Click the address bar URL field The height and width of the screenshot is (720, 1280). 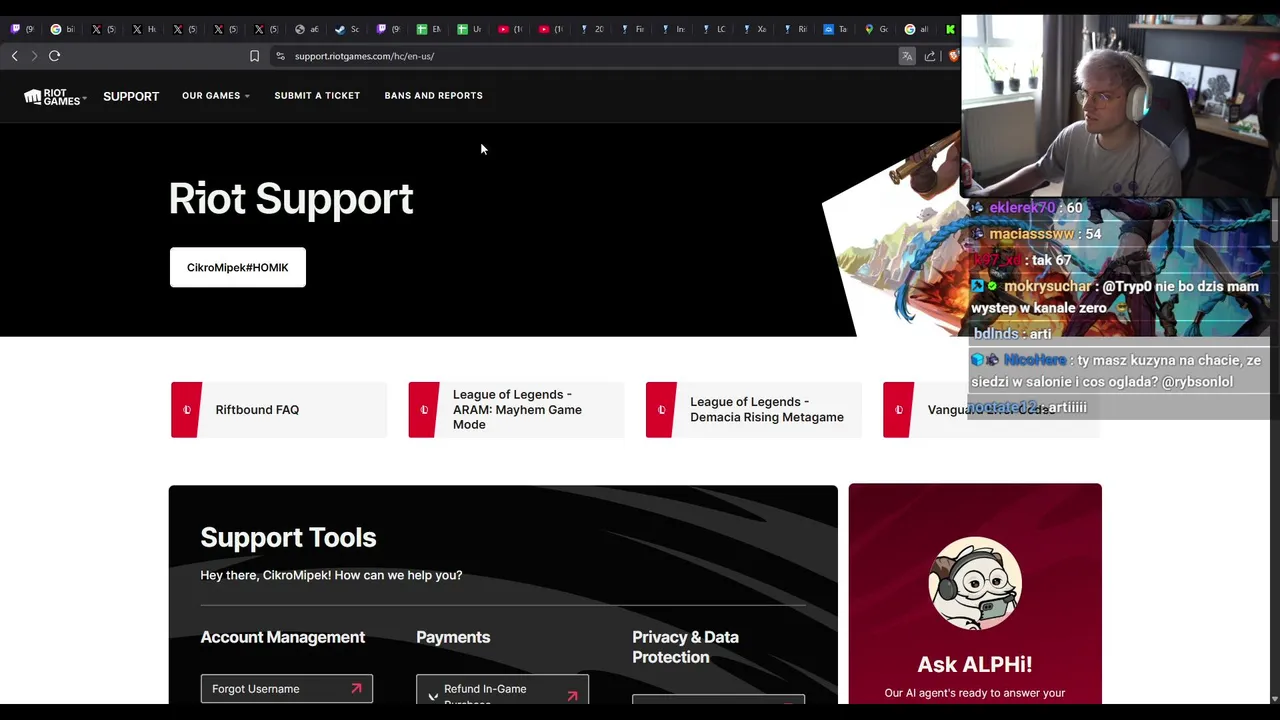click(590, 56)
